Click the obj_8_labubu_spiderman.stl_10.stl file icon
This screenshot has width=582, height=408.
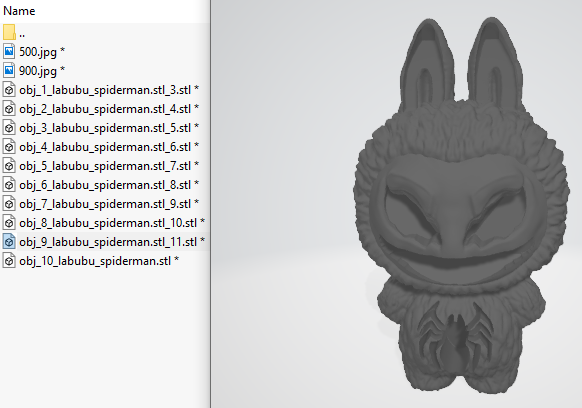click(x=9, y=222)
